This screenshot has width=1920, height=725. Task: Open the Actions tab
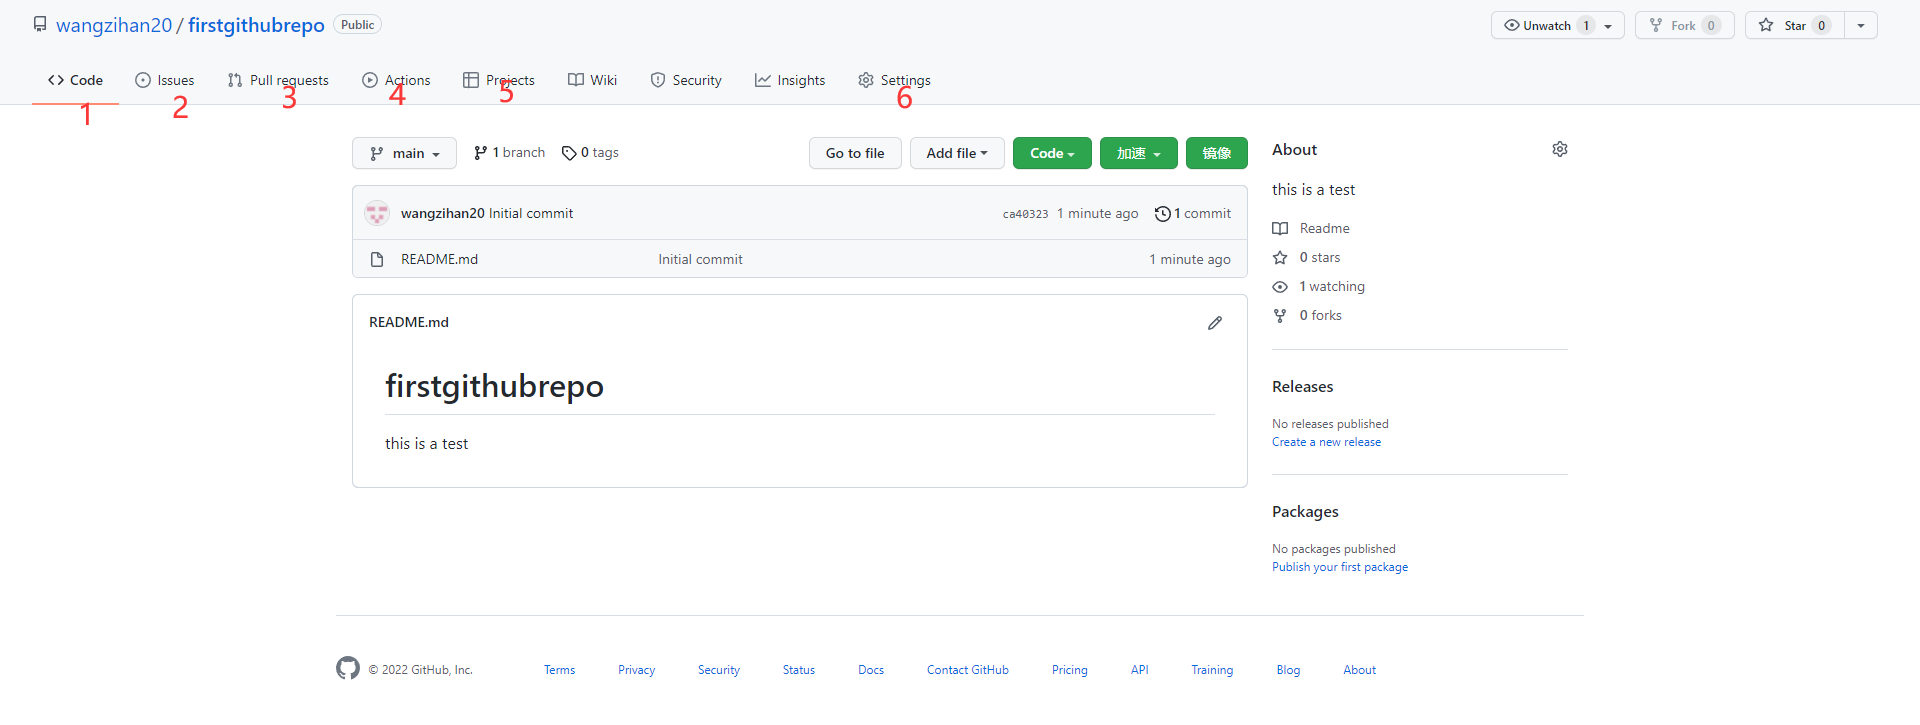(x=396, y=80)
